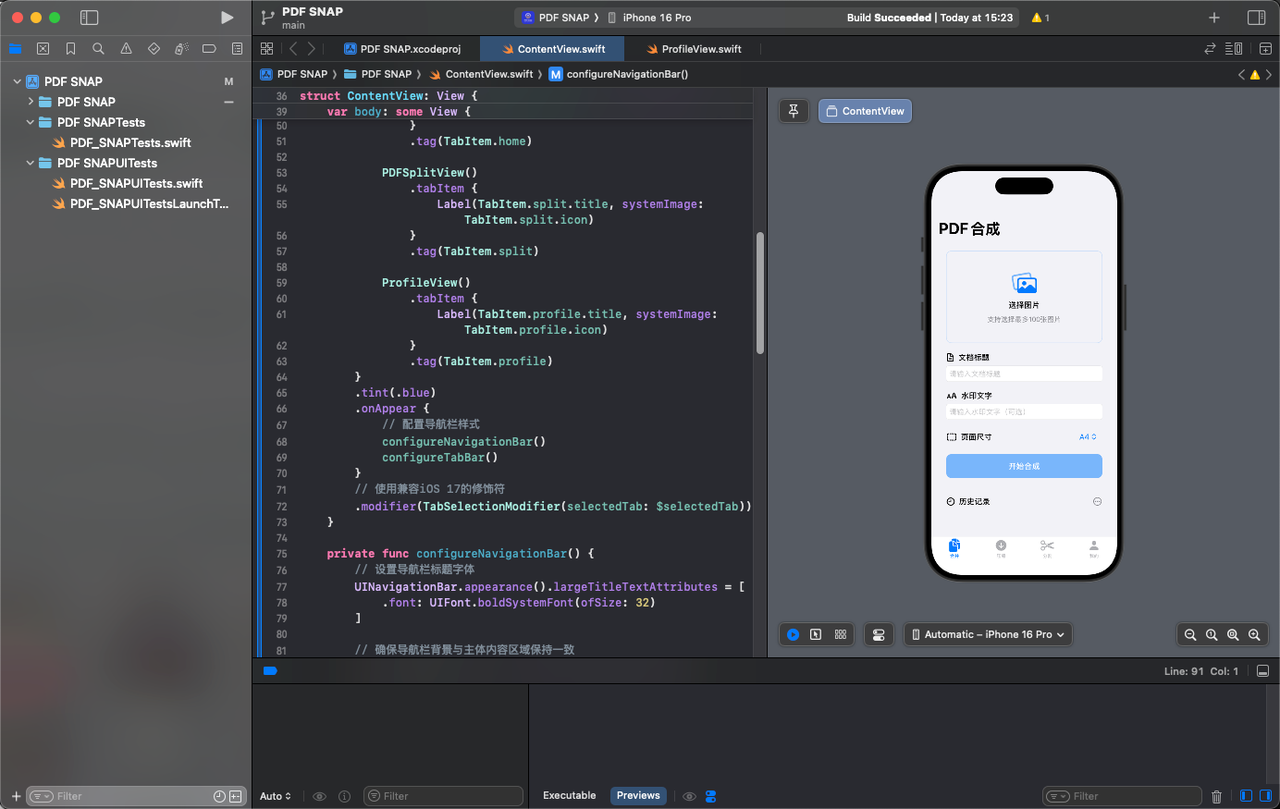Show source-controlled files filter
This screenshot has height=809, width=1280.
(236, 796)
